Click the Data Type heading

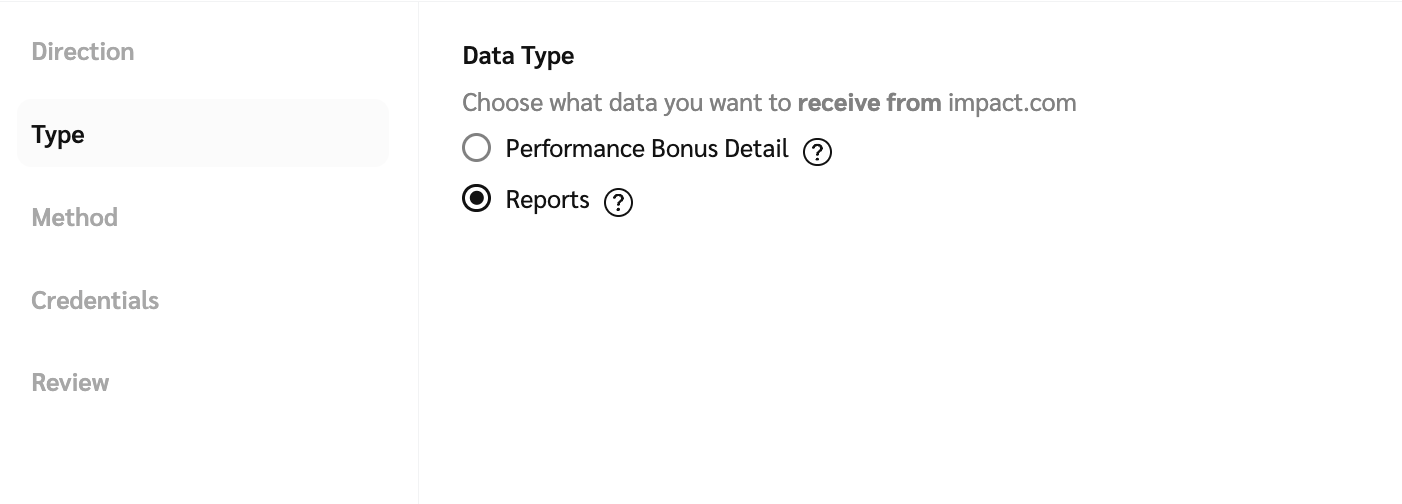click(518, 56)
